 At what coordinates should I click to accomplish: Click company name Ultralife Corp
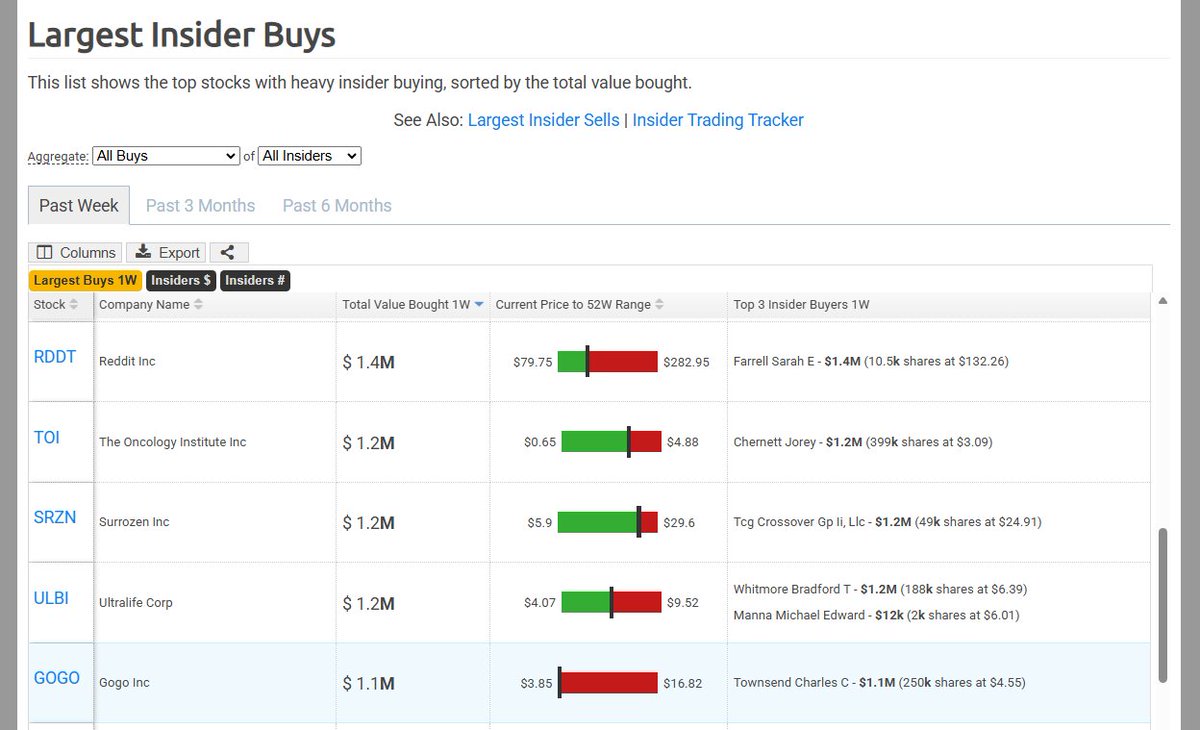tap(136, 603)
